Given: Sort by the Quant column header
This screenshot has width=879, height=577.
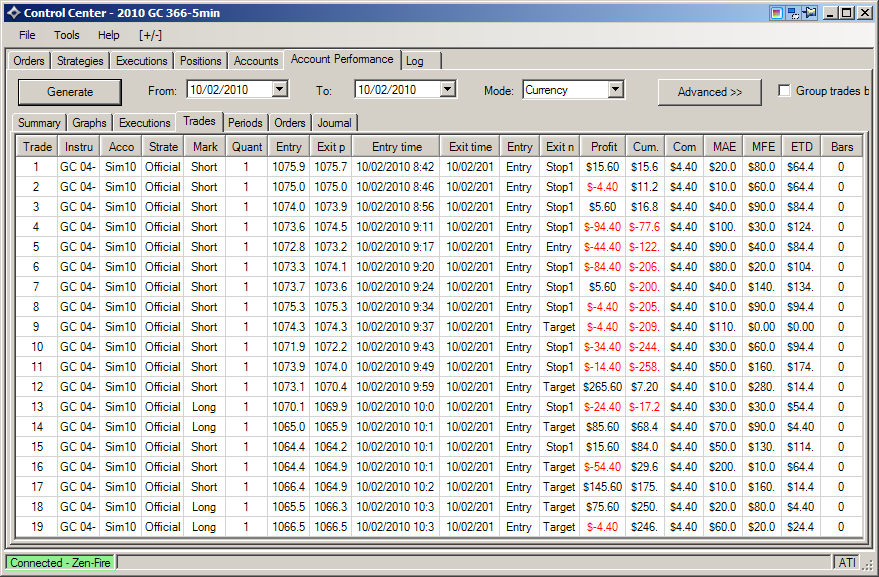Looking at the screenshot, I should [x=247, y=146].
